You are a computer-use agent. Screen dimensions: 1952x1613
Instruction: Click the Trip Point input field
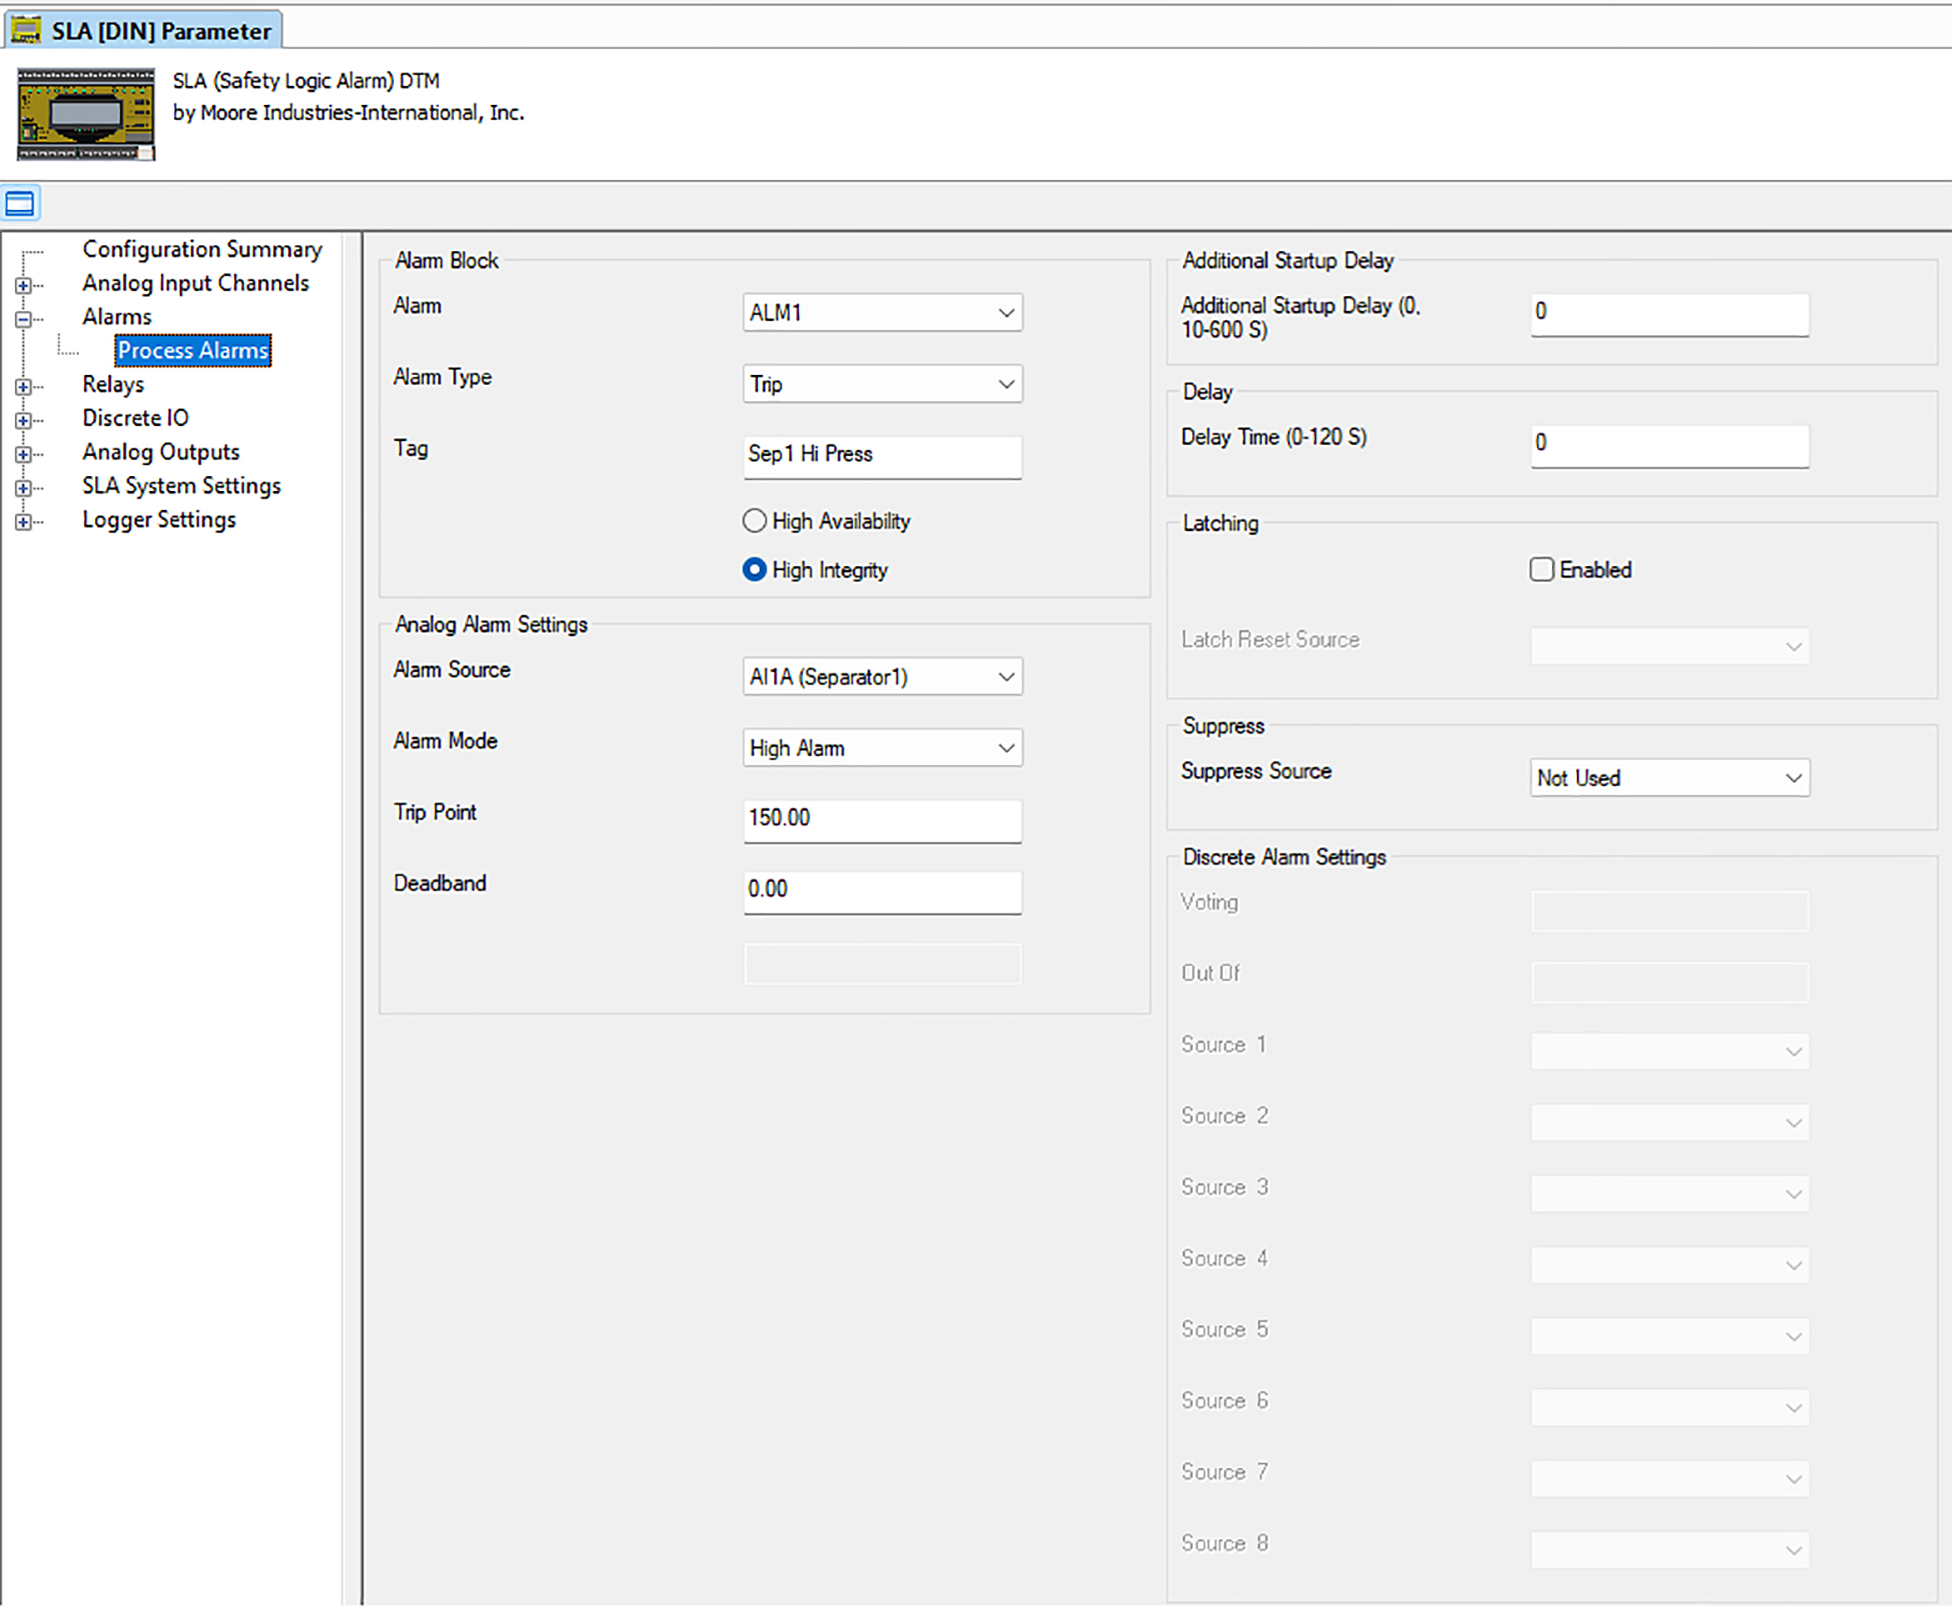click(x=881, y=819)
